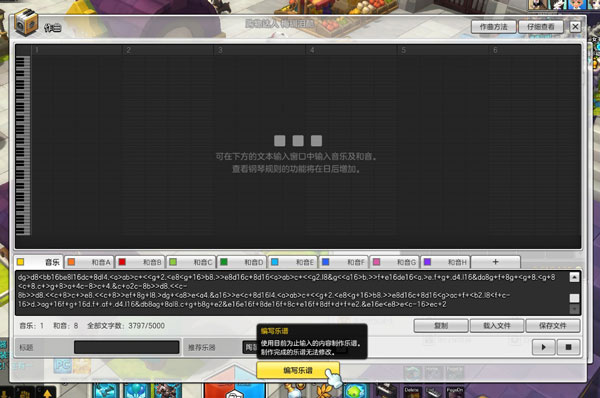Image resolution: width=600 pixels, height=398 pixels.
Task: Open the 推荐乐器 instrument dropdown
Action: tap(295, 347)
